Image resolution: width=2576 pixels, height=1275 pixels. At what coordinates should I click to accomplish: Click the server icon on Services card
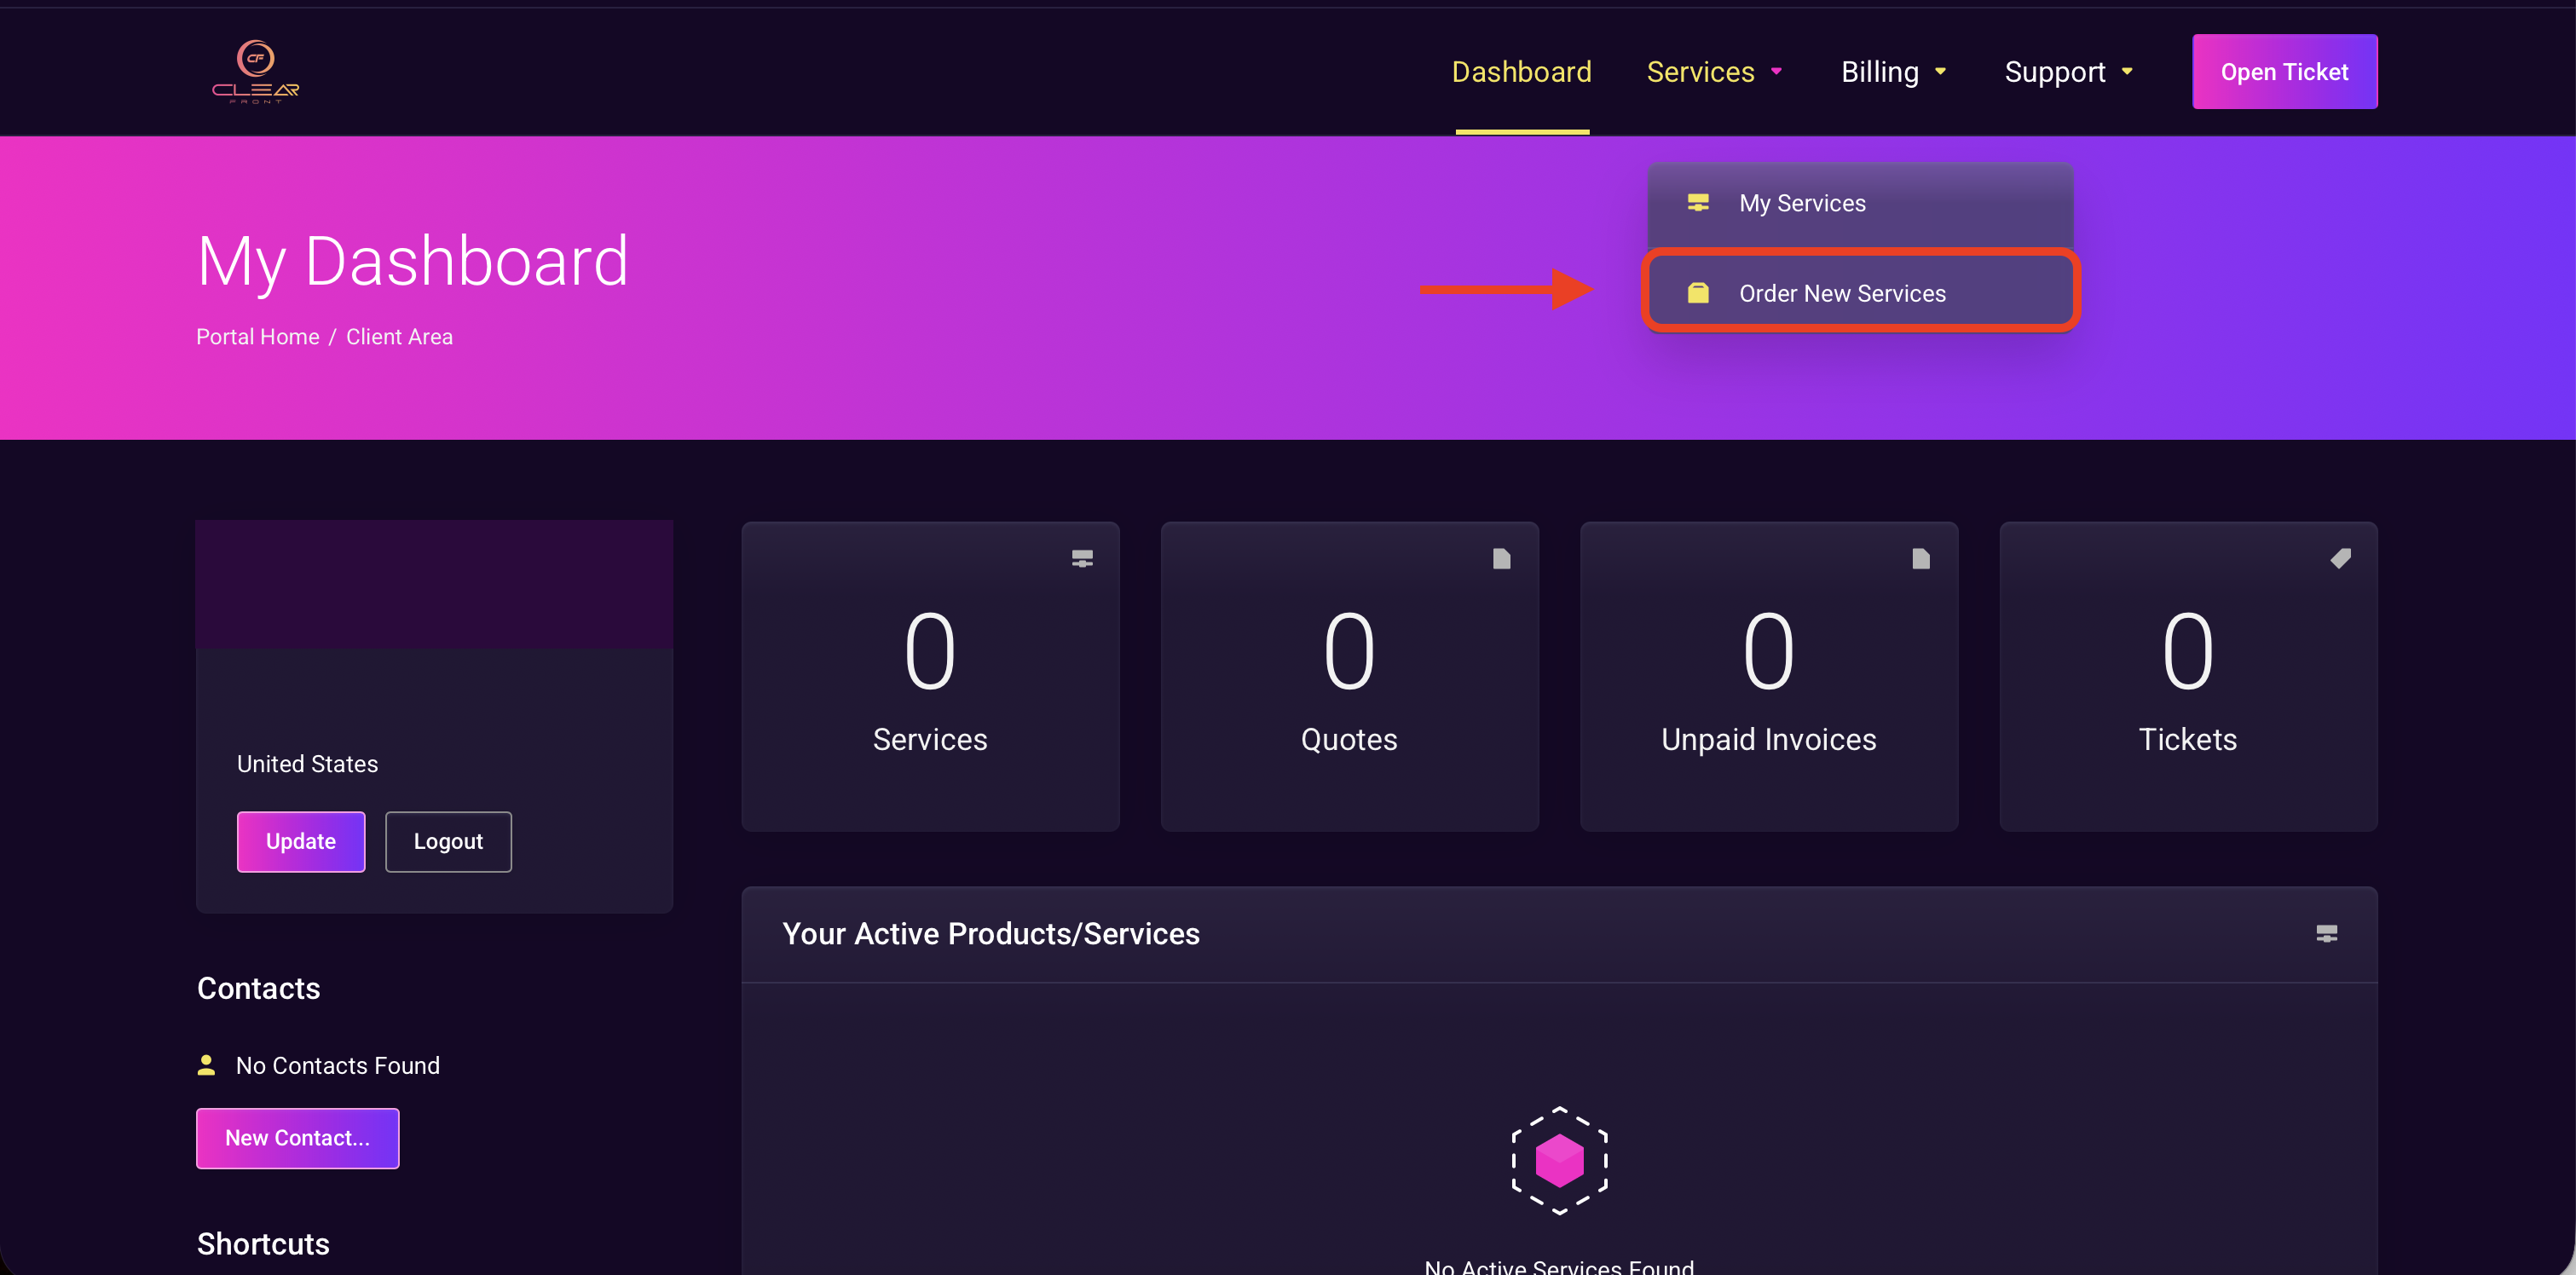[x=1082, y=559]
